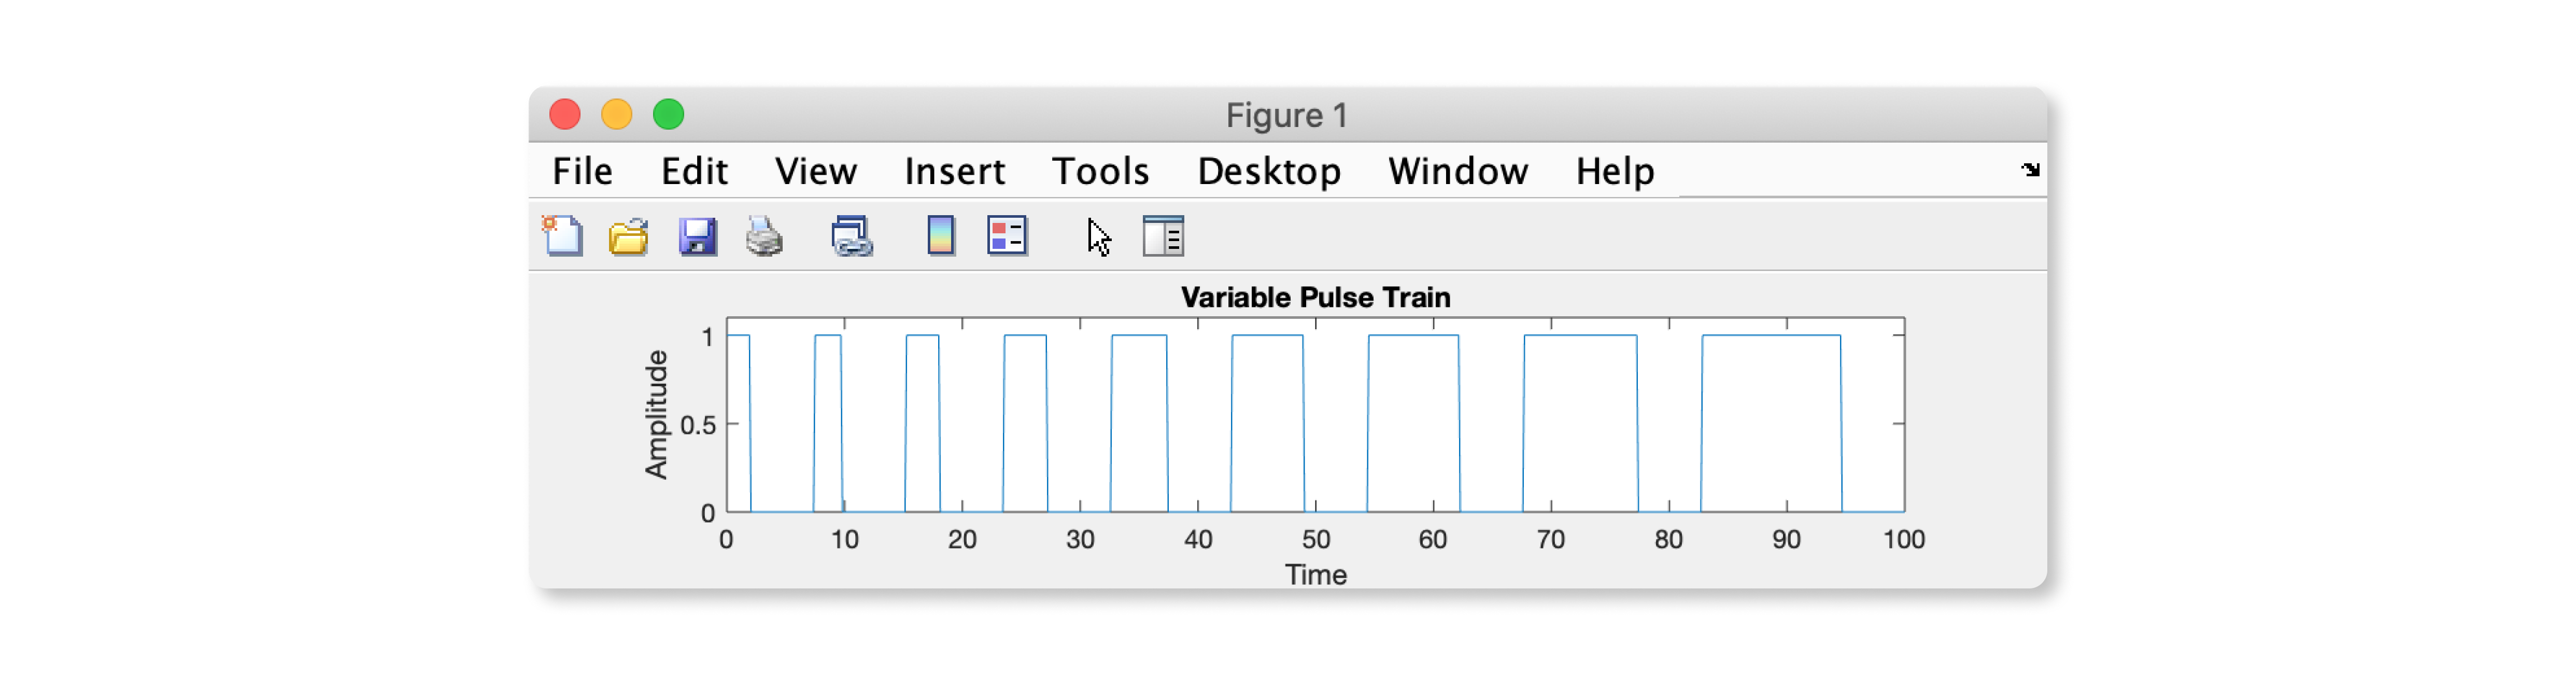Expand the View menu
This screenshot has height=674, width=2576.
(x=815, y=172)
